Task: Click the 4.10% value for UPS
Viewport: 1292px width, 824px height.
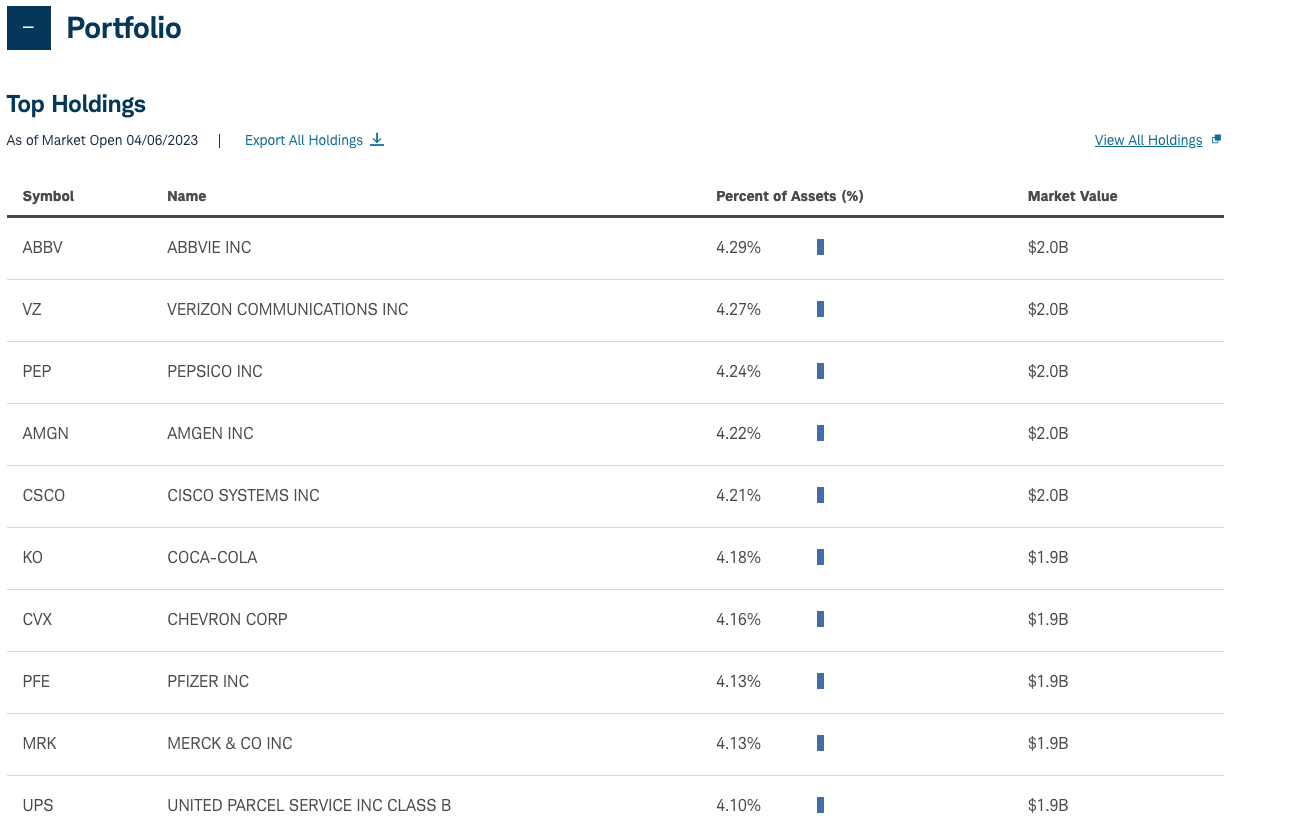Action: pos(738,805)
